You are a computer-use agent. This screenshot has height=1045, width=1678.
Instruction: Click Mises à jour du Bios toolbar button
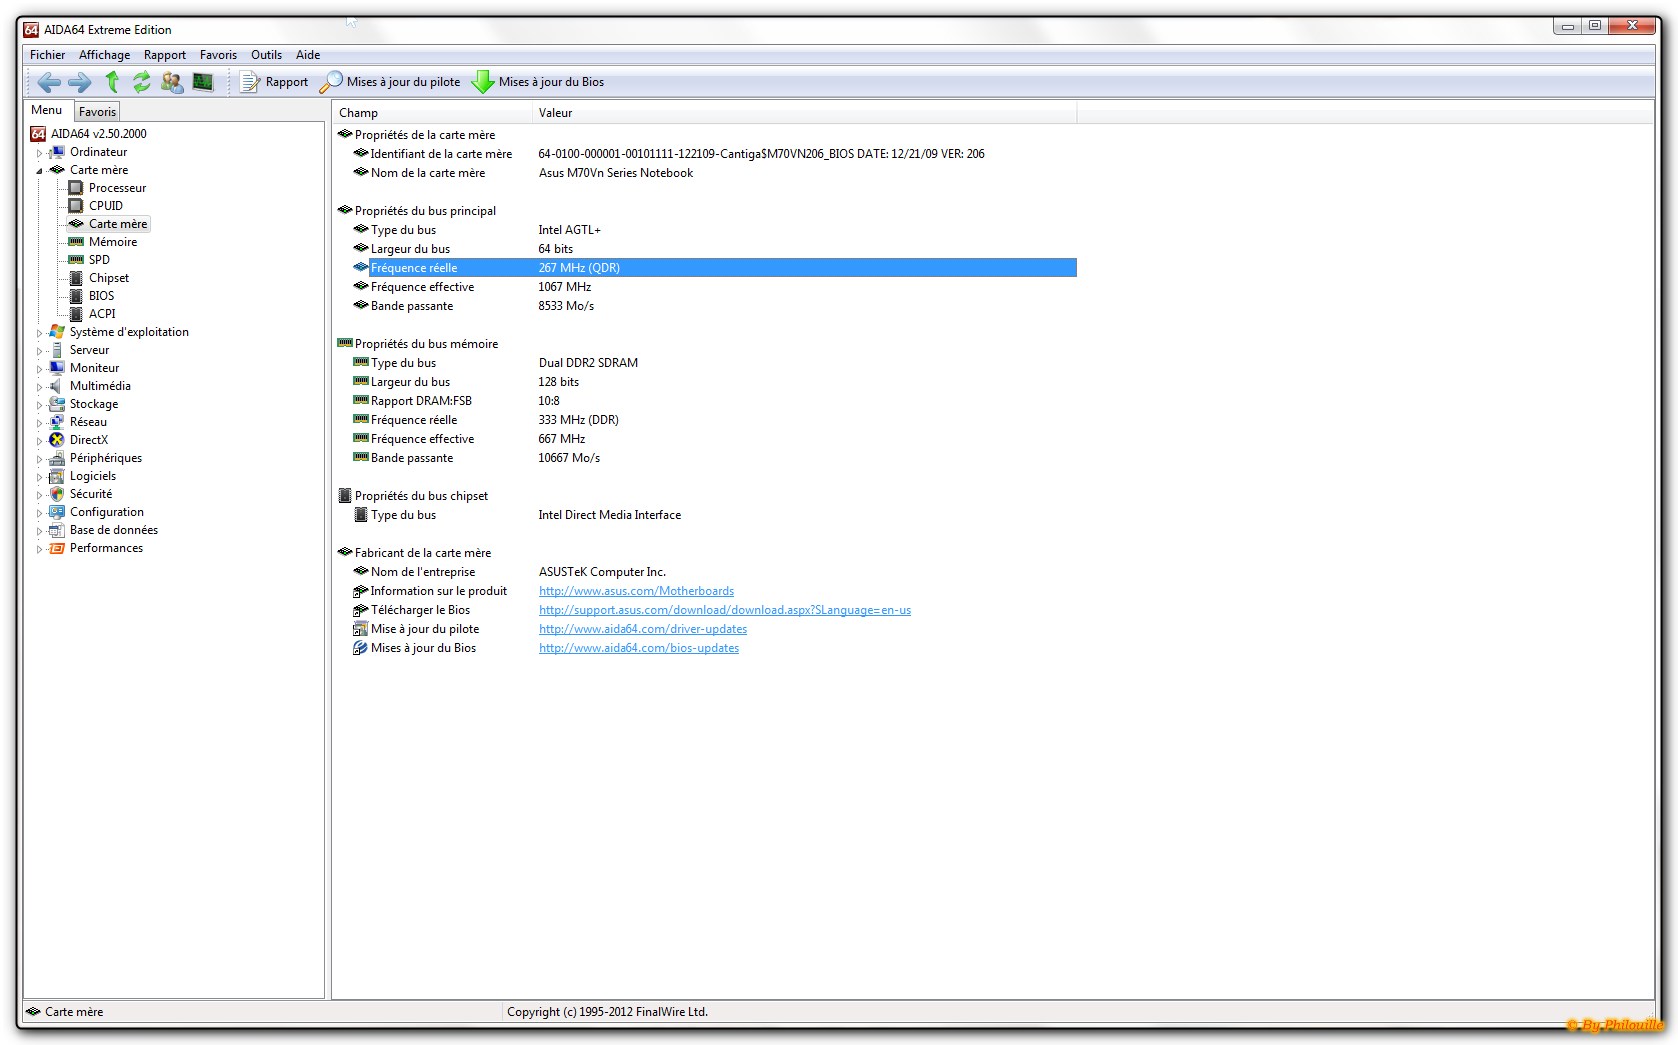pos(538,82)
